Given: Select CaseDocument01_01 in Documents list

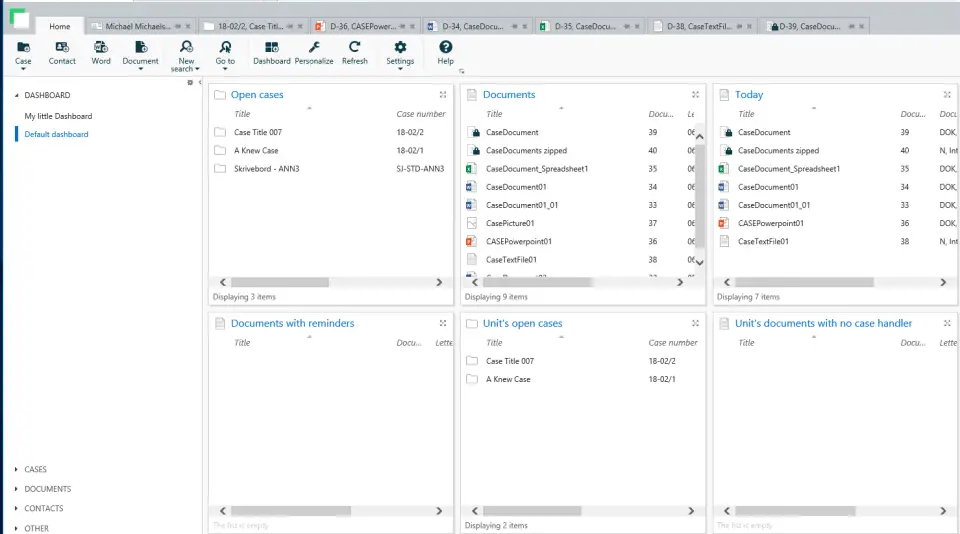Looking at the screenshot, I should click(x=580, y=205).
